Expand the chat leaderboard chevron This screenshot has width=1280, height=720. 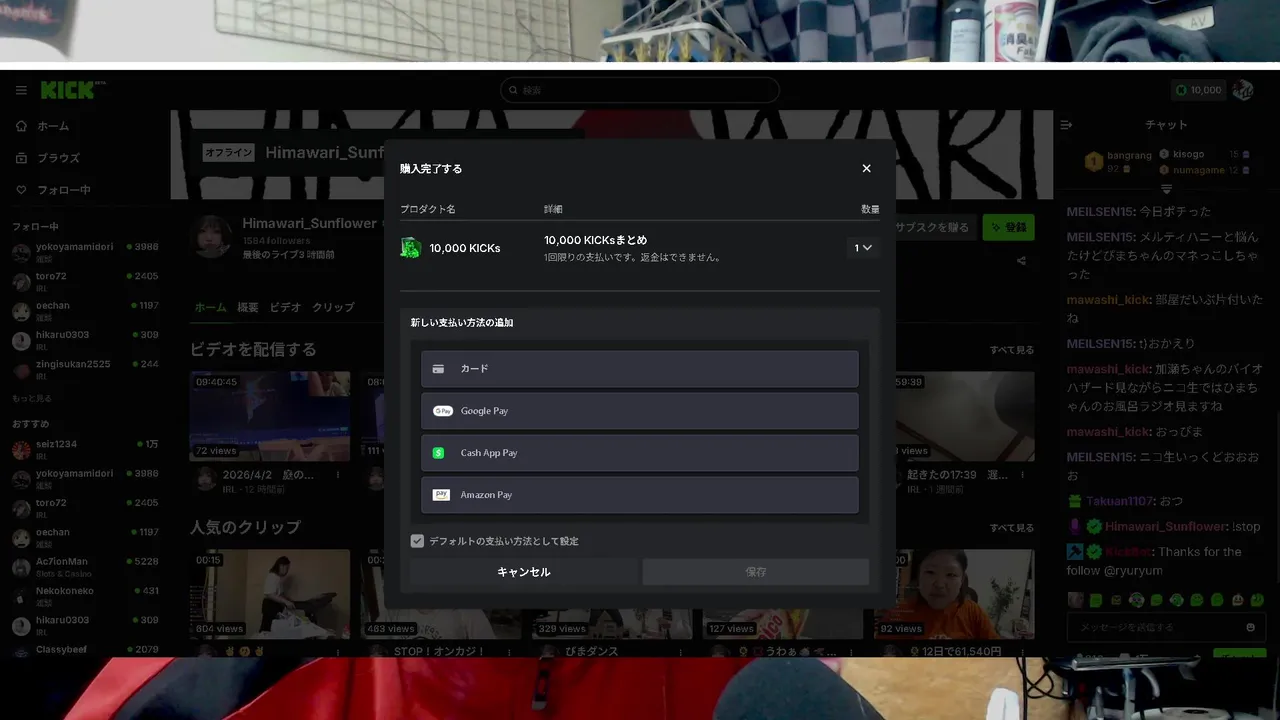click(1166, 189)
